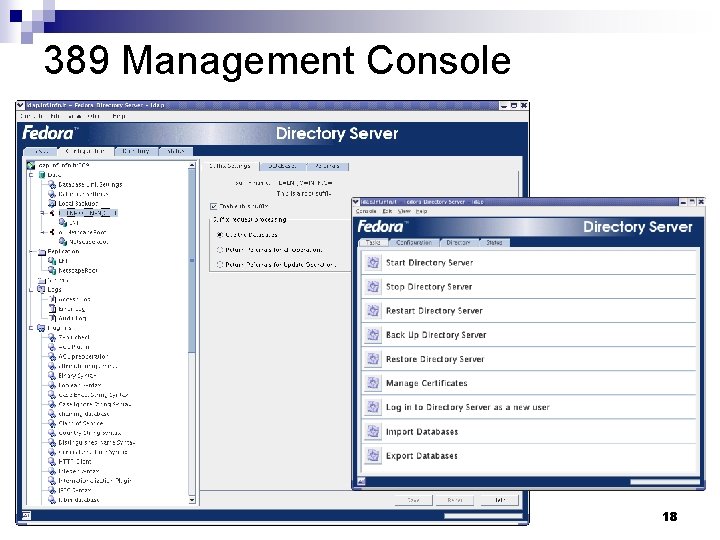Click the Binary Syntax plugin icon
720x540 pixels.
click(x=52, y=376)
